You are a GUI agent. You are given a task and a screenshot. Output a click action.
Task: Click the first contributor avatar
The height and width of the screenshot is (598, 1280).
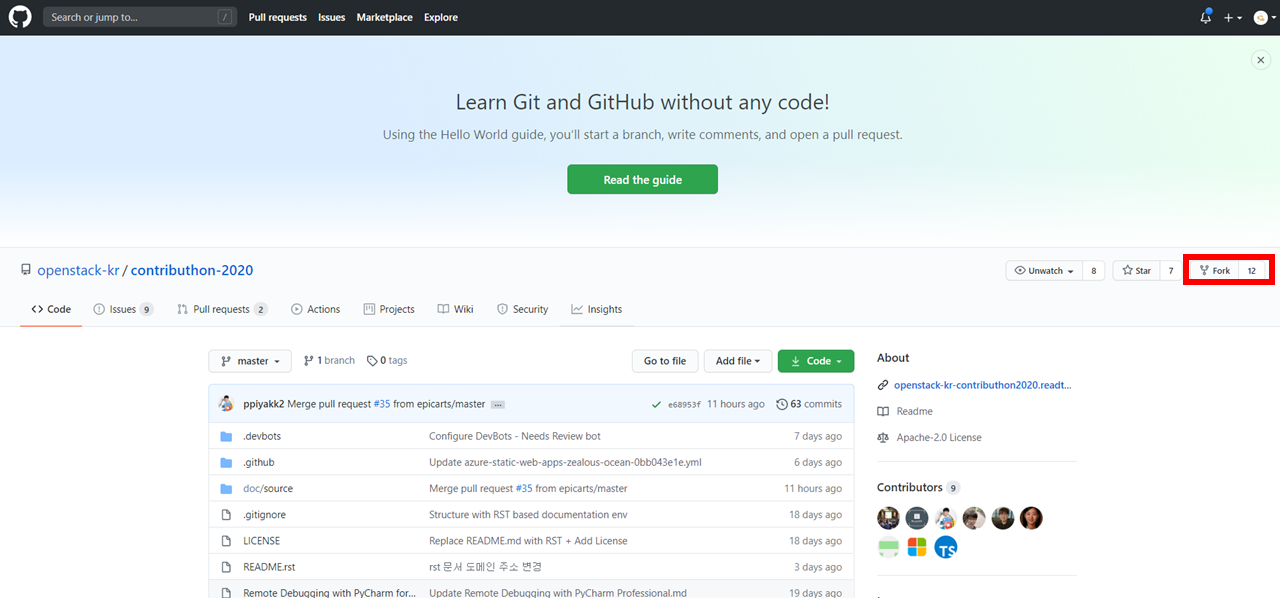click(x=888, y=518)
